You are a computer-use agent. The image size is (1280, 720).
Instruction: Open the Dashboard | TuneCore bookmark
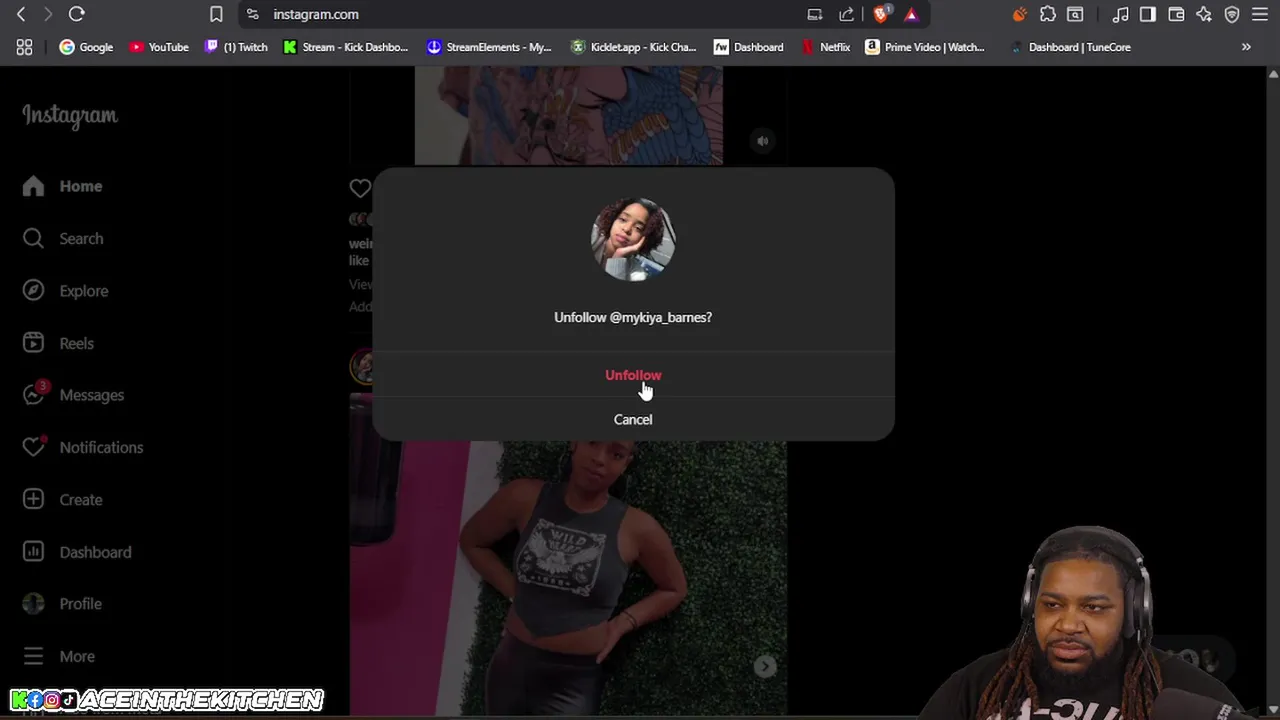(x=1070, y=47)
